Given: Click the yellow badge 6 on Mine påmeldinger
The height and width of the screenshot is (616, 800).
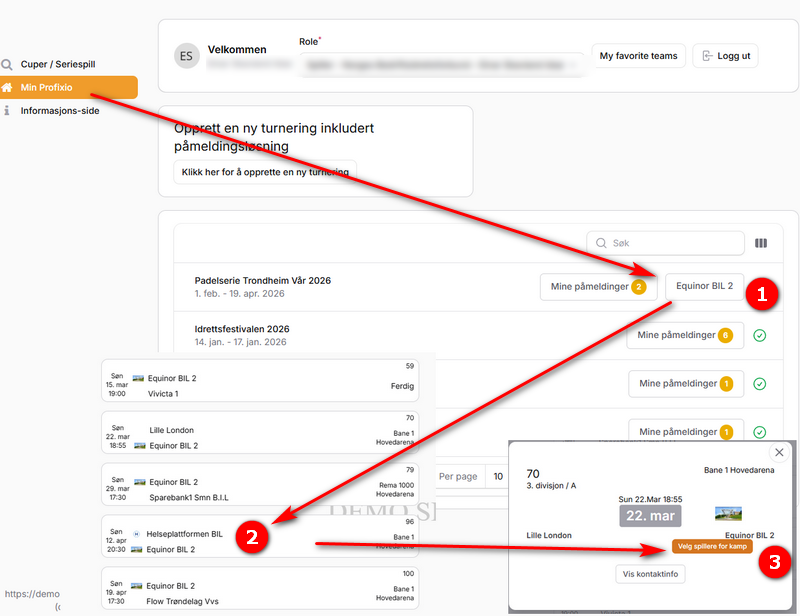Looking at the screenshot, I should 726,335.
